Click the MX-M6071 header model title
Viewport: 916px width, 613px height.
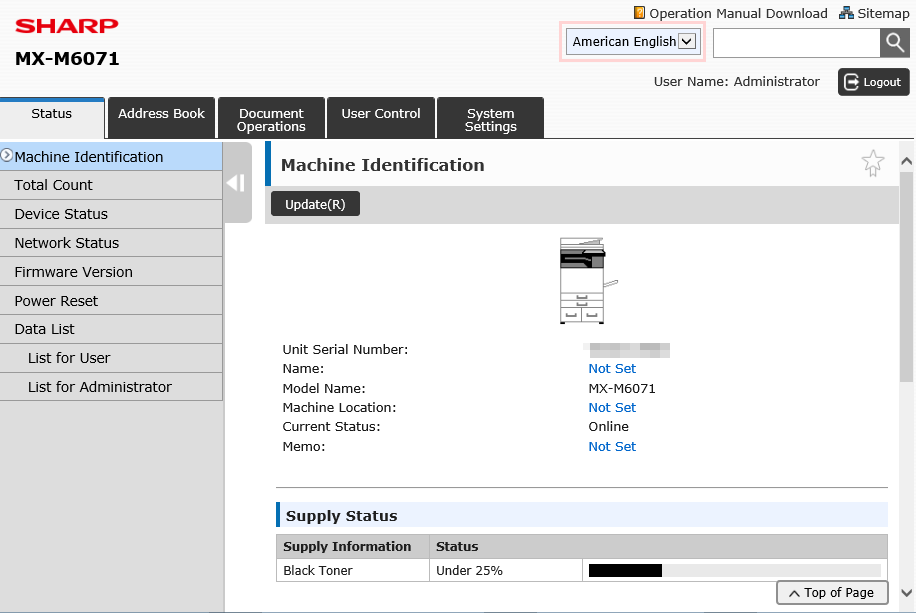click(67, 58)
